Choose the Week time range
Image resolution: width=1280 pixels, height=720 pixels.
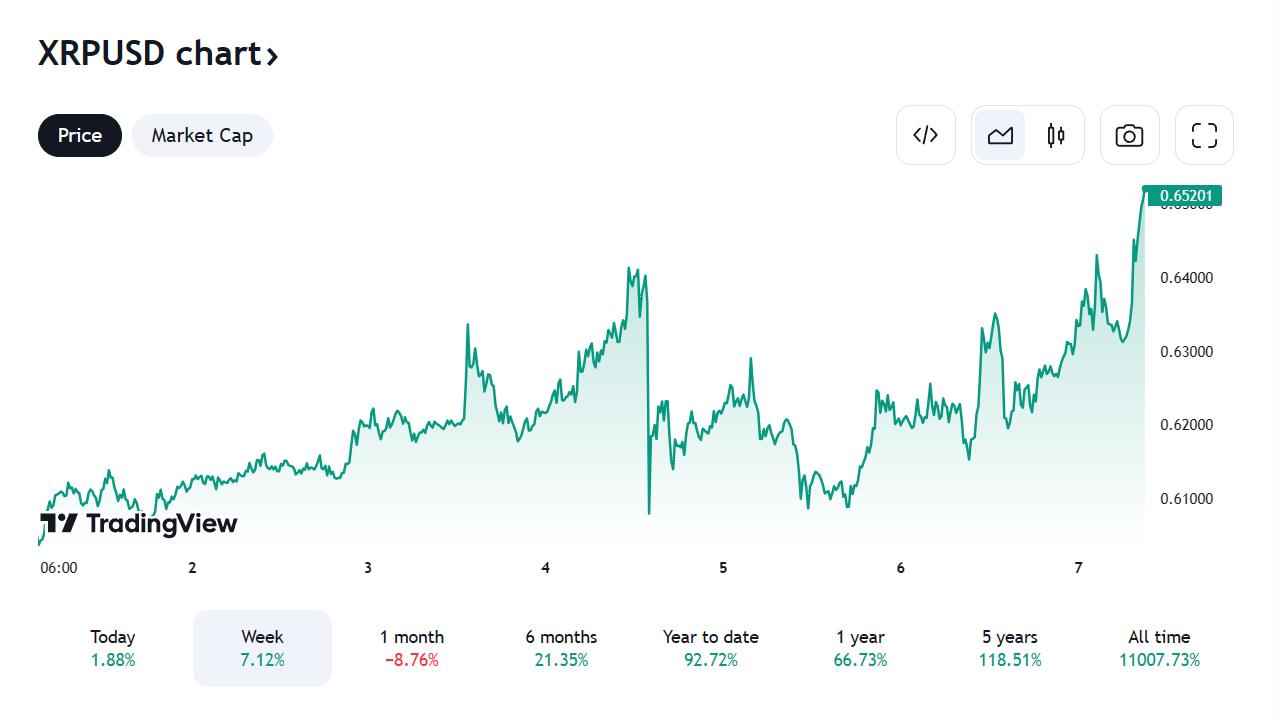click(262, 648)
